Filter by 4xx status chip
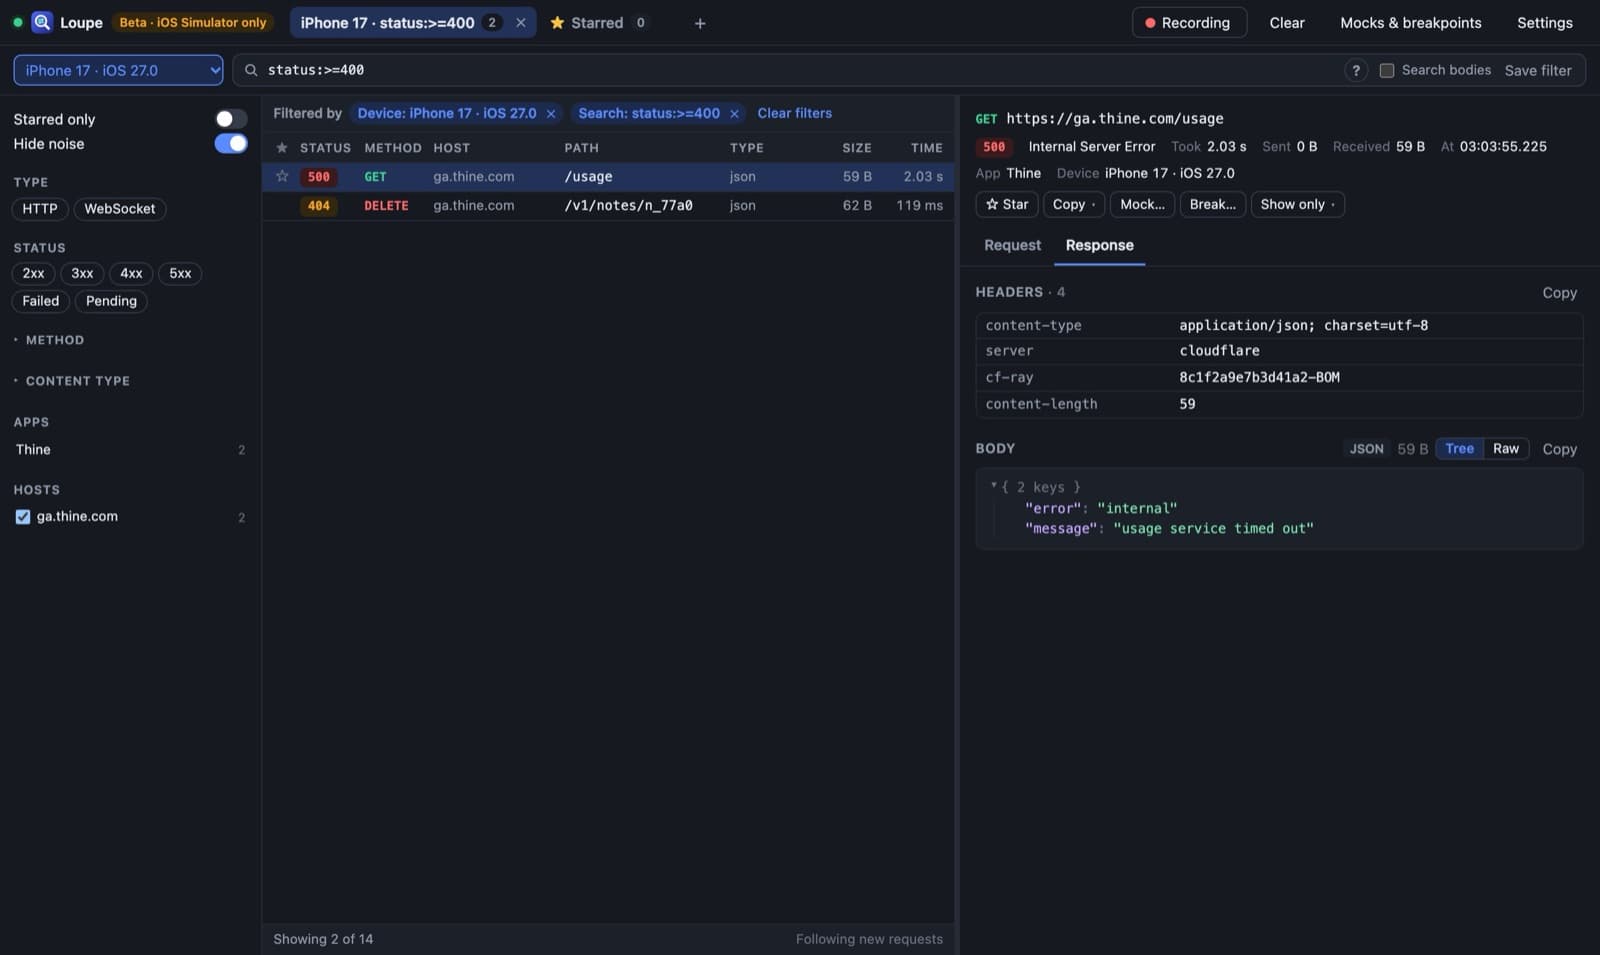The image size is (1600, 955). pyautogui.click(x=131, y=273)
